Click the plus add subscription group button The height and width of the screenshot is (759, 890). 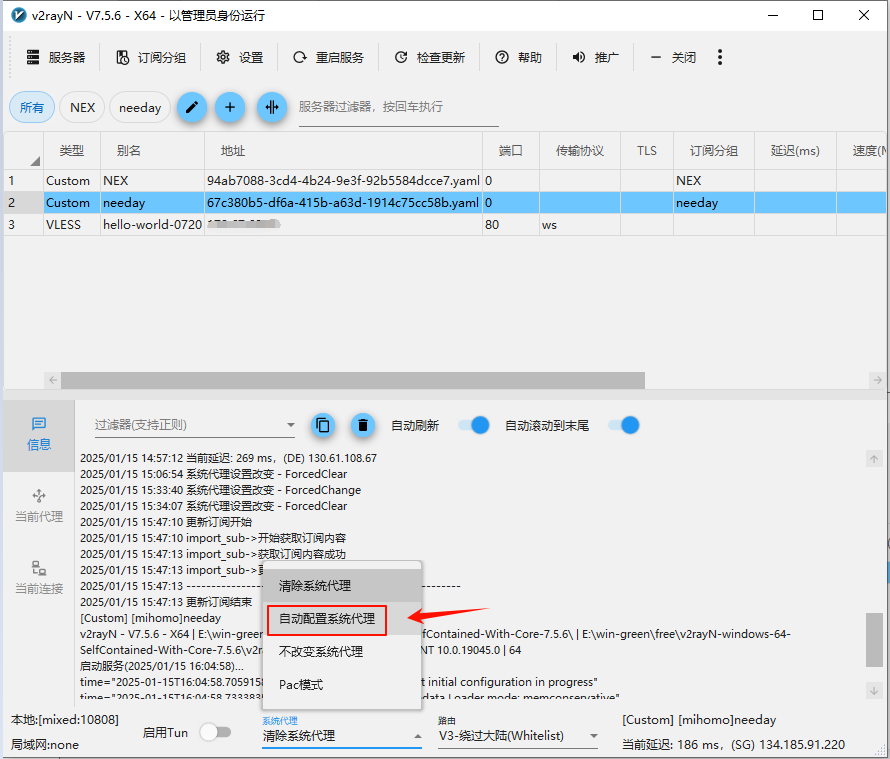click(x=230, y=107)
